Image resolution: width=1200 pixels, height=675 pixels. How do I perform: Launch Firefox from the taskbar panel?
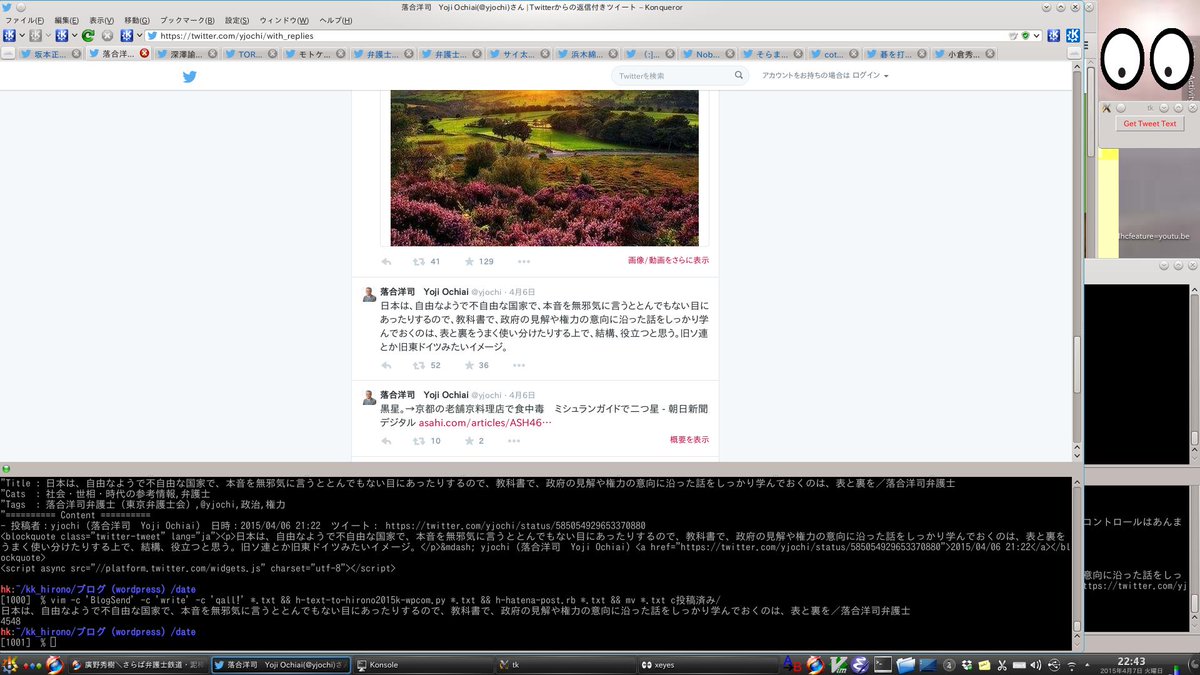pyautogui.click(x=54, y=664)
